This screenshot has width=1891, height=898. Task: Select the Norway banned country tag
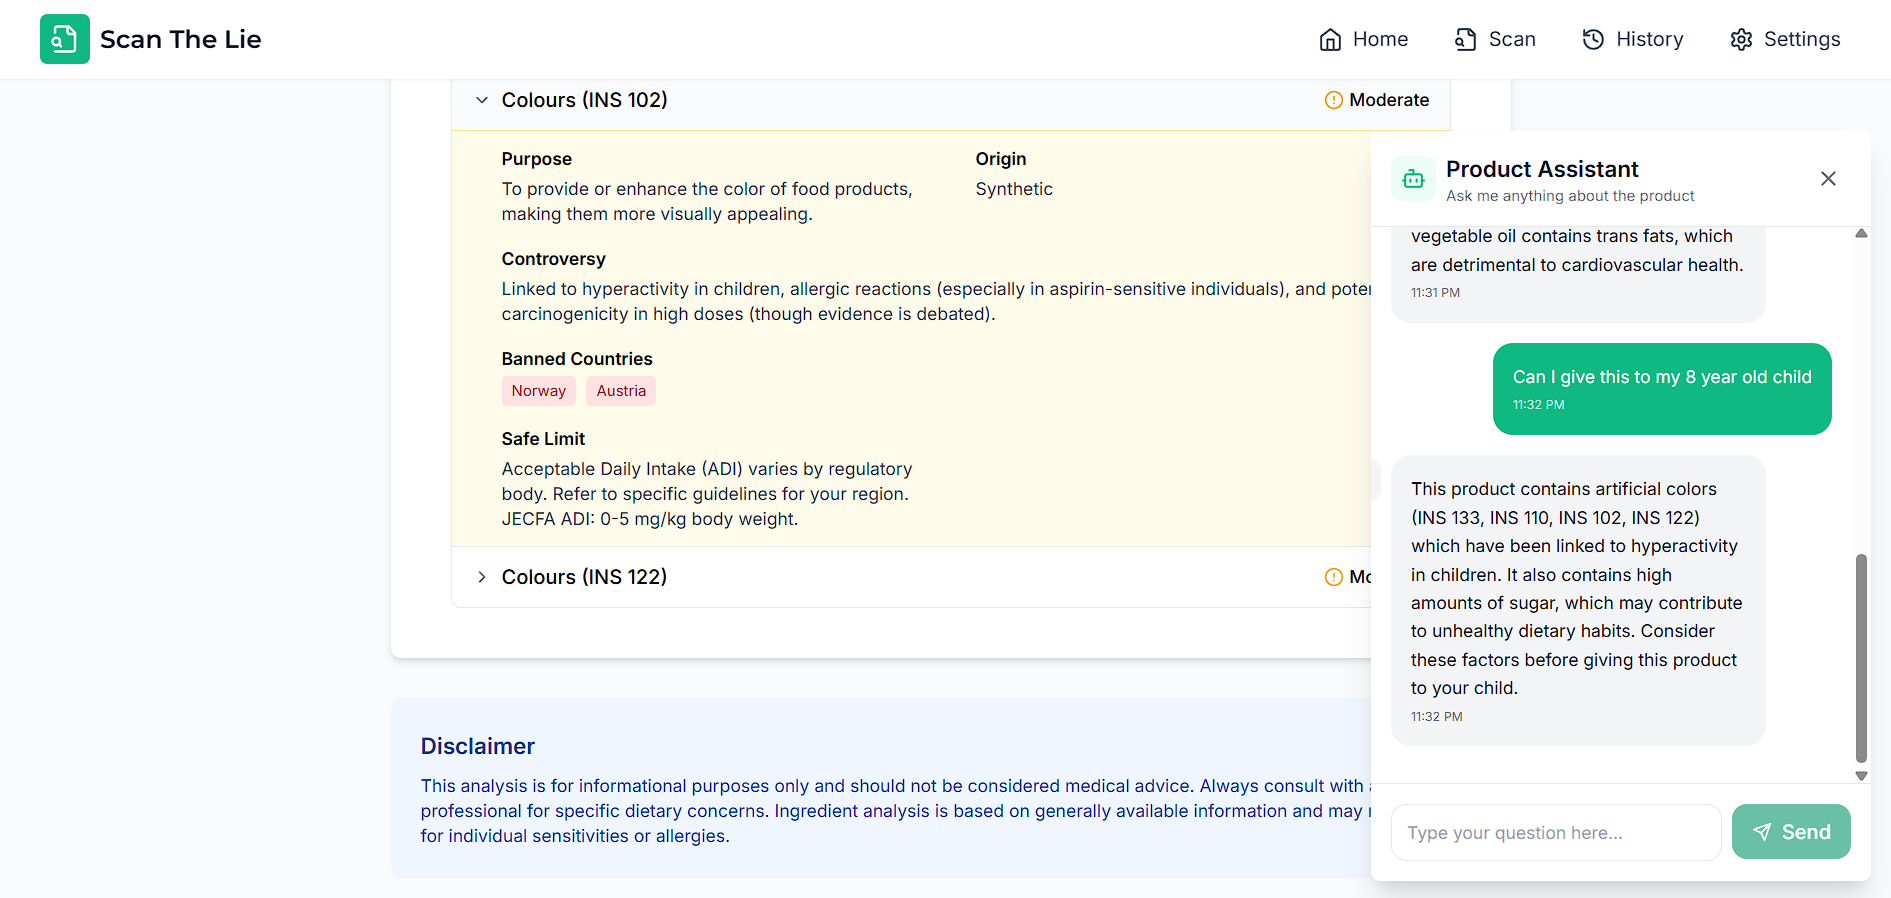(x=538, y=391)
